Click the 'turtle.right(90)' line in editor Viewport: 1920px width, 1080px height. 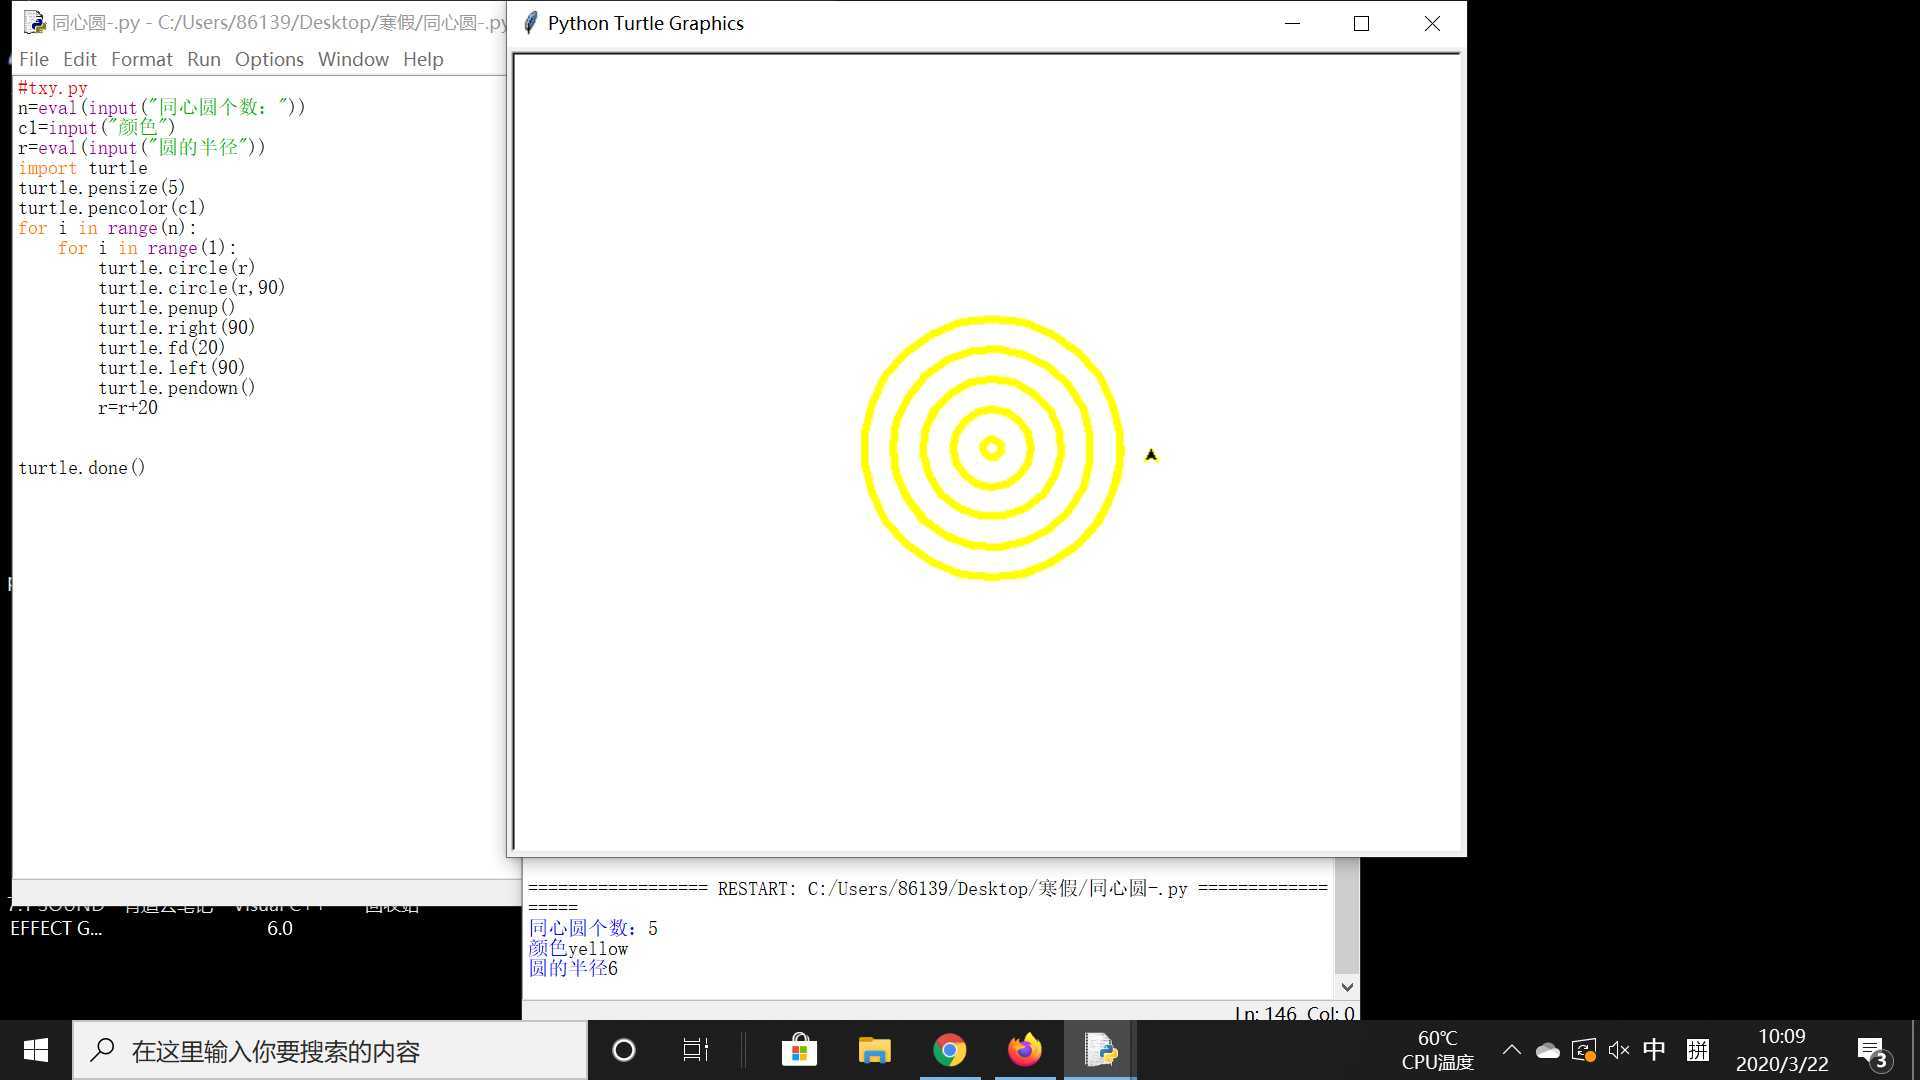tap(176, 328)
